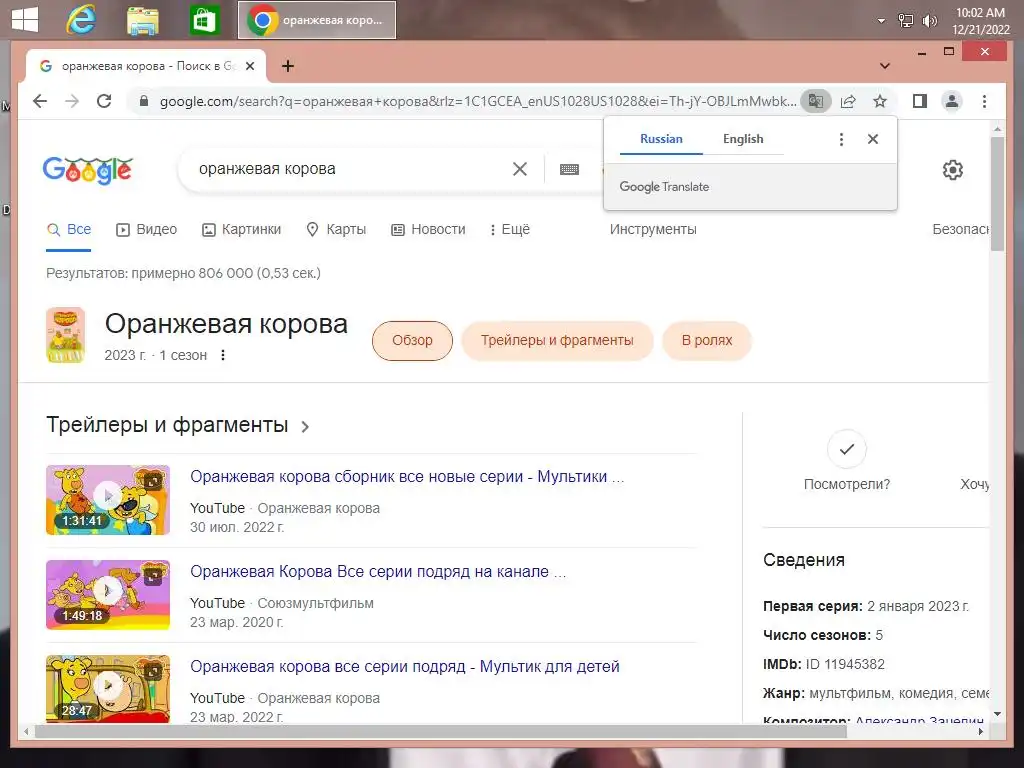The height and width of the screenshot is (768, 1024).
Task: Bookmark this tab with the star
Action: 880,101
